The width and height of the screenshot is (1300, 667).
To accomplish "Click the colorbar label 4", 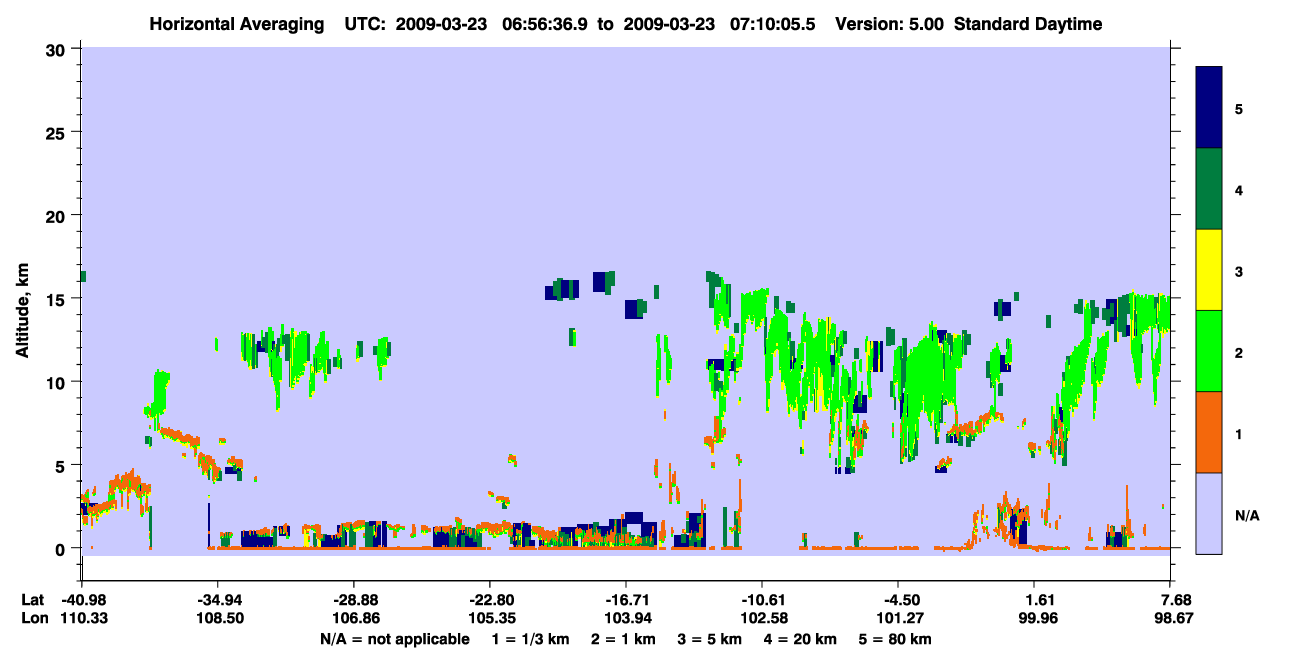I will [1239, 189].
